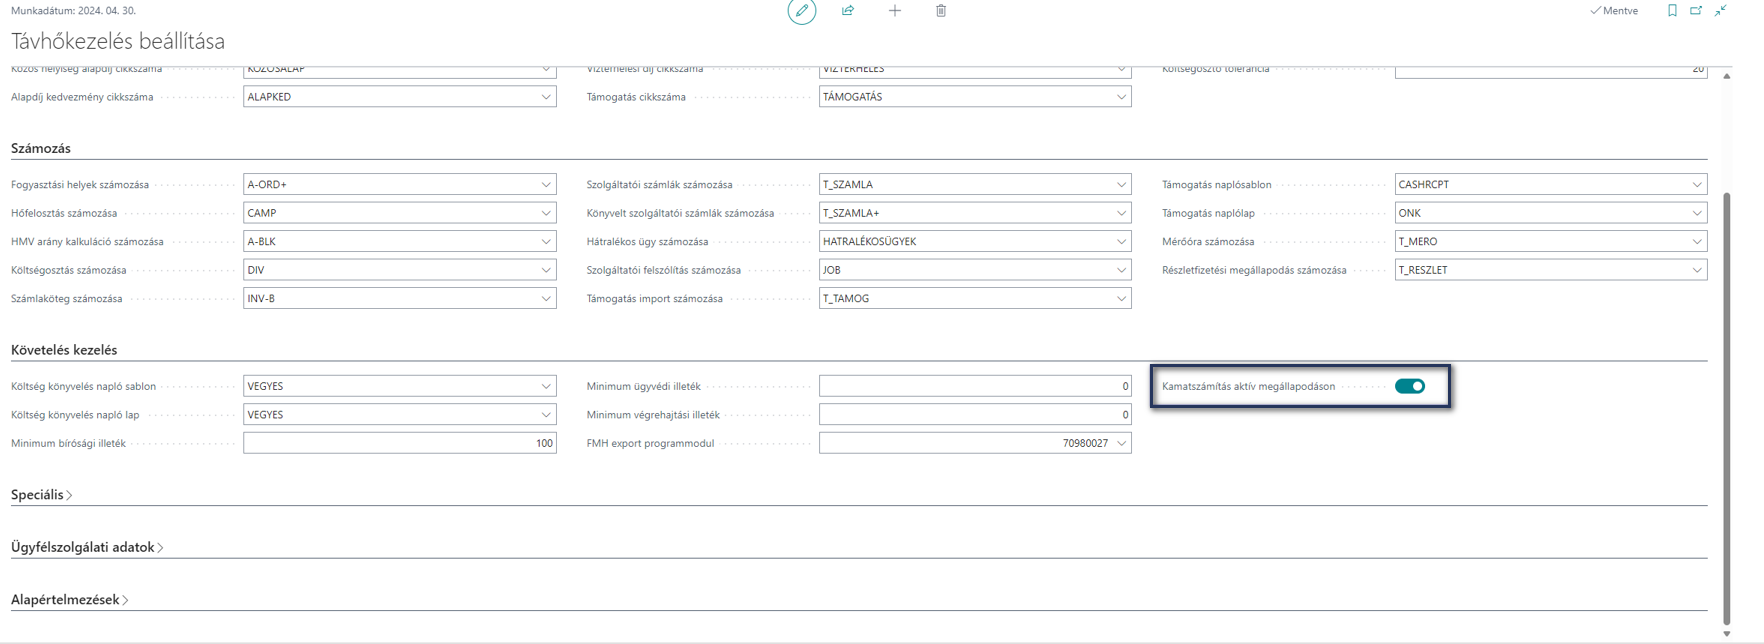
Task: Click the collapse page arrows icon
Action: pyautogui.click(x=1721, y=11)
